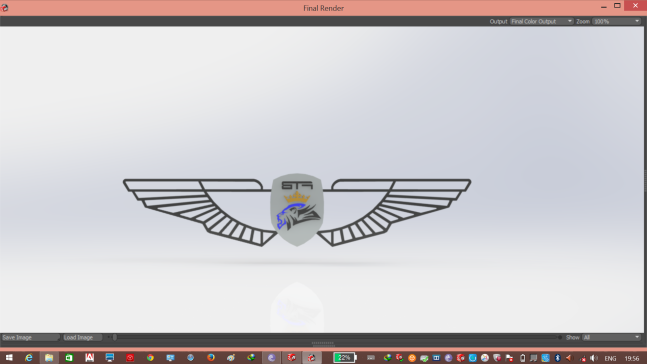Click the 22% battery indicator
Viewport: 647px width, 364px height.
(x=345, y=358)
